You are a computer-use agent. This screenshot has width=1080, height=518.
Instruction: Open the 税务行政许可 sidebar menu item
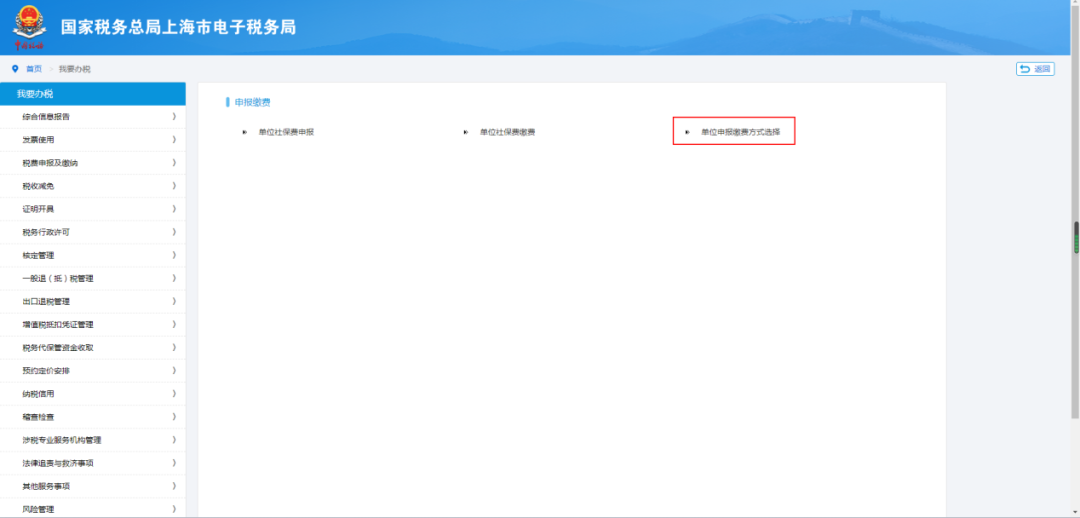pos(46,232)
